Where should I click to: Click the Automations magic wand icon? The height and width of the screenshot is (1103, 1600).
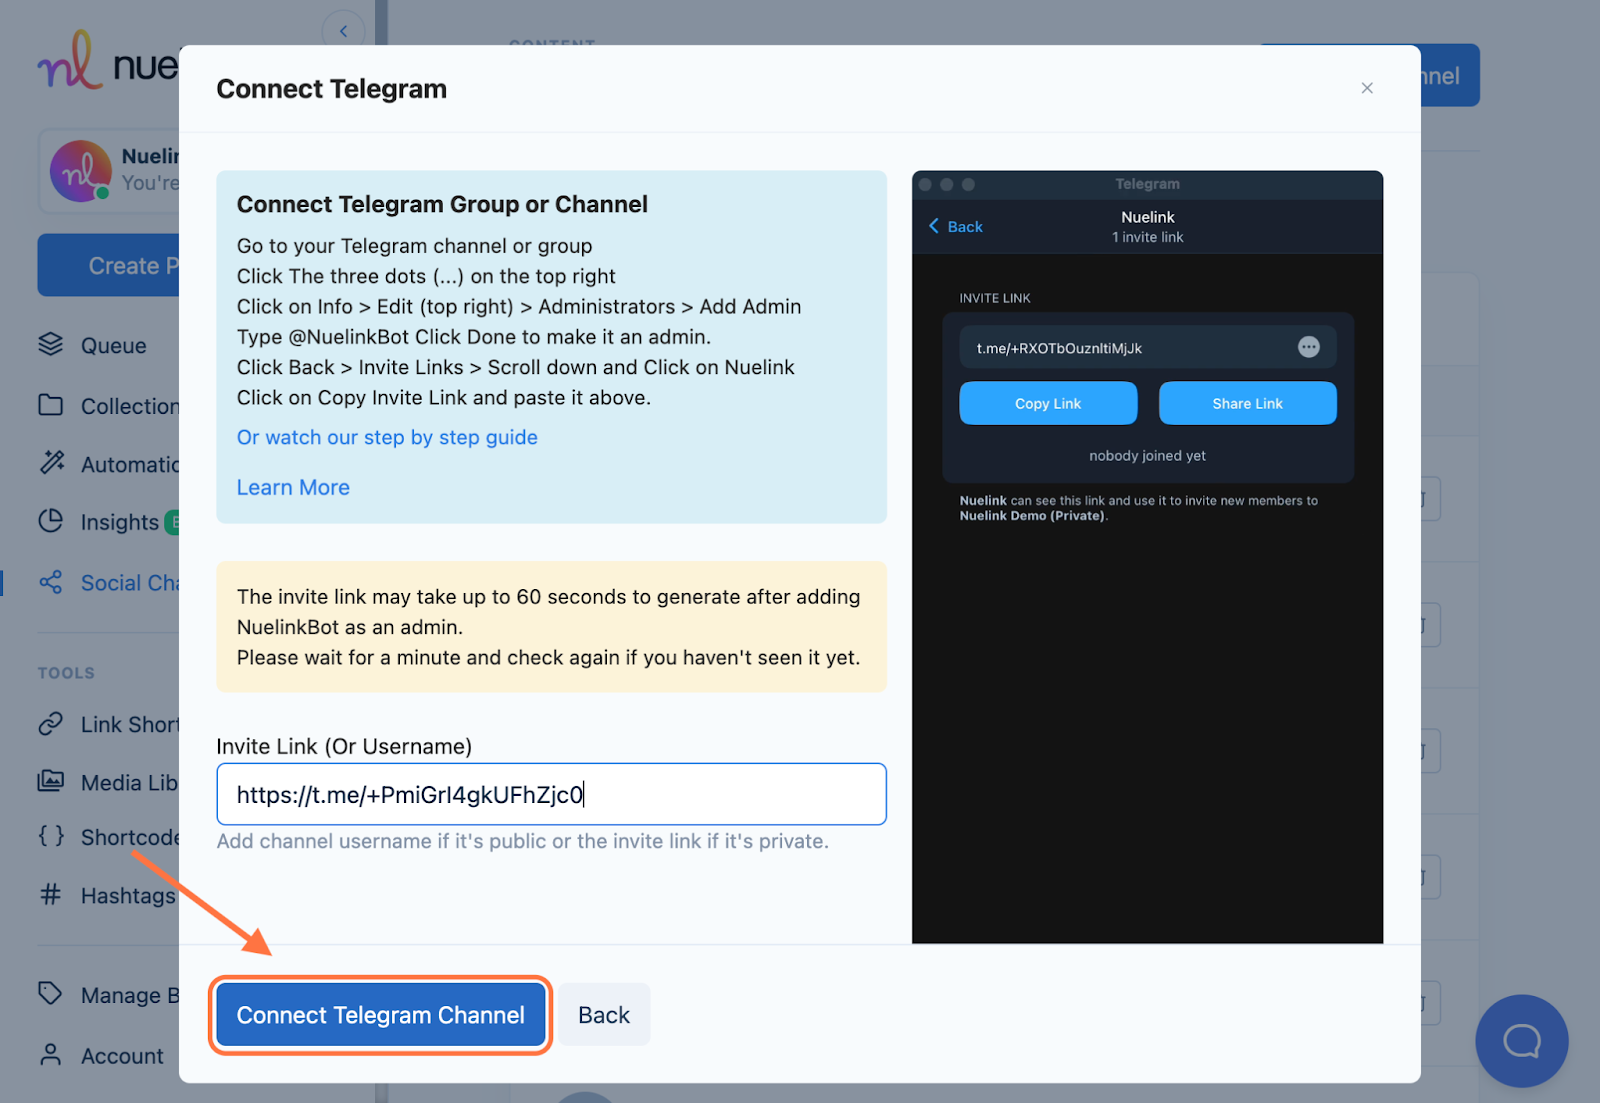tap(51, 462)
